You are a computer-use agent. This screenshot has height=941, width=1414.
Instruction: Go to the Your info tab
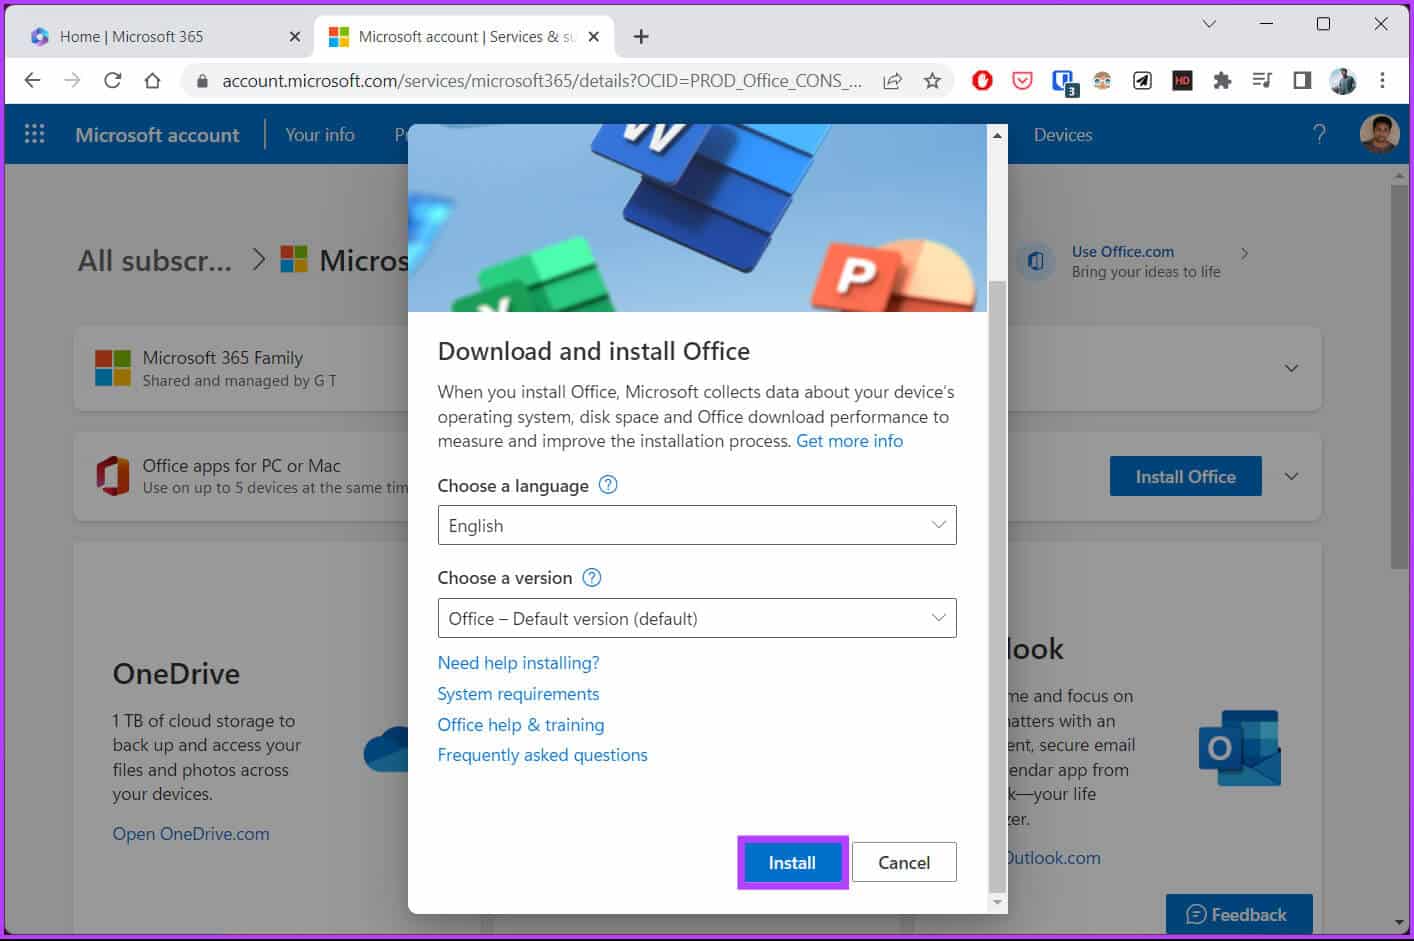[320, 135]
